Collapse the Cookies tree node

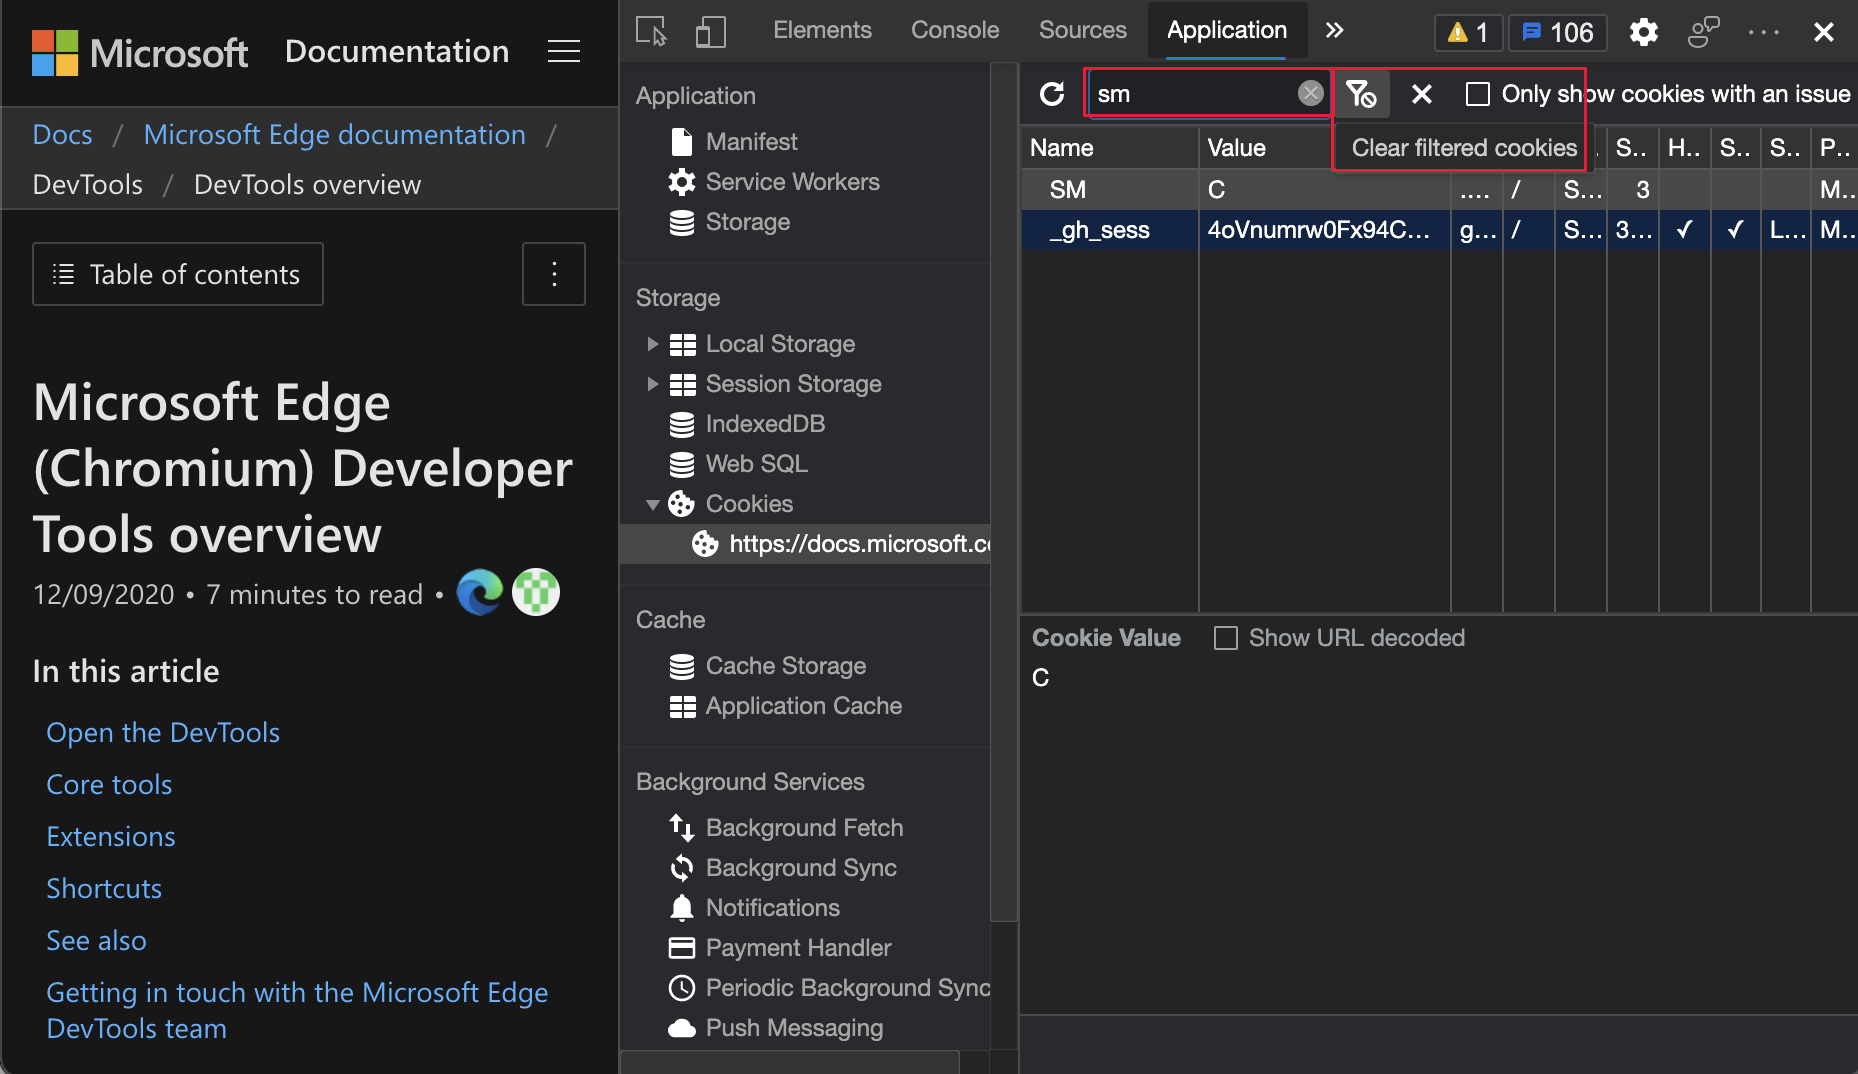click(652, 504)
